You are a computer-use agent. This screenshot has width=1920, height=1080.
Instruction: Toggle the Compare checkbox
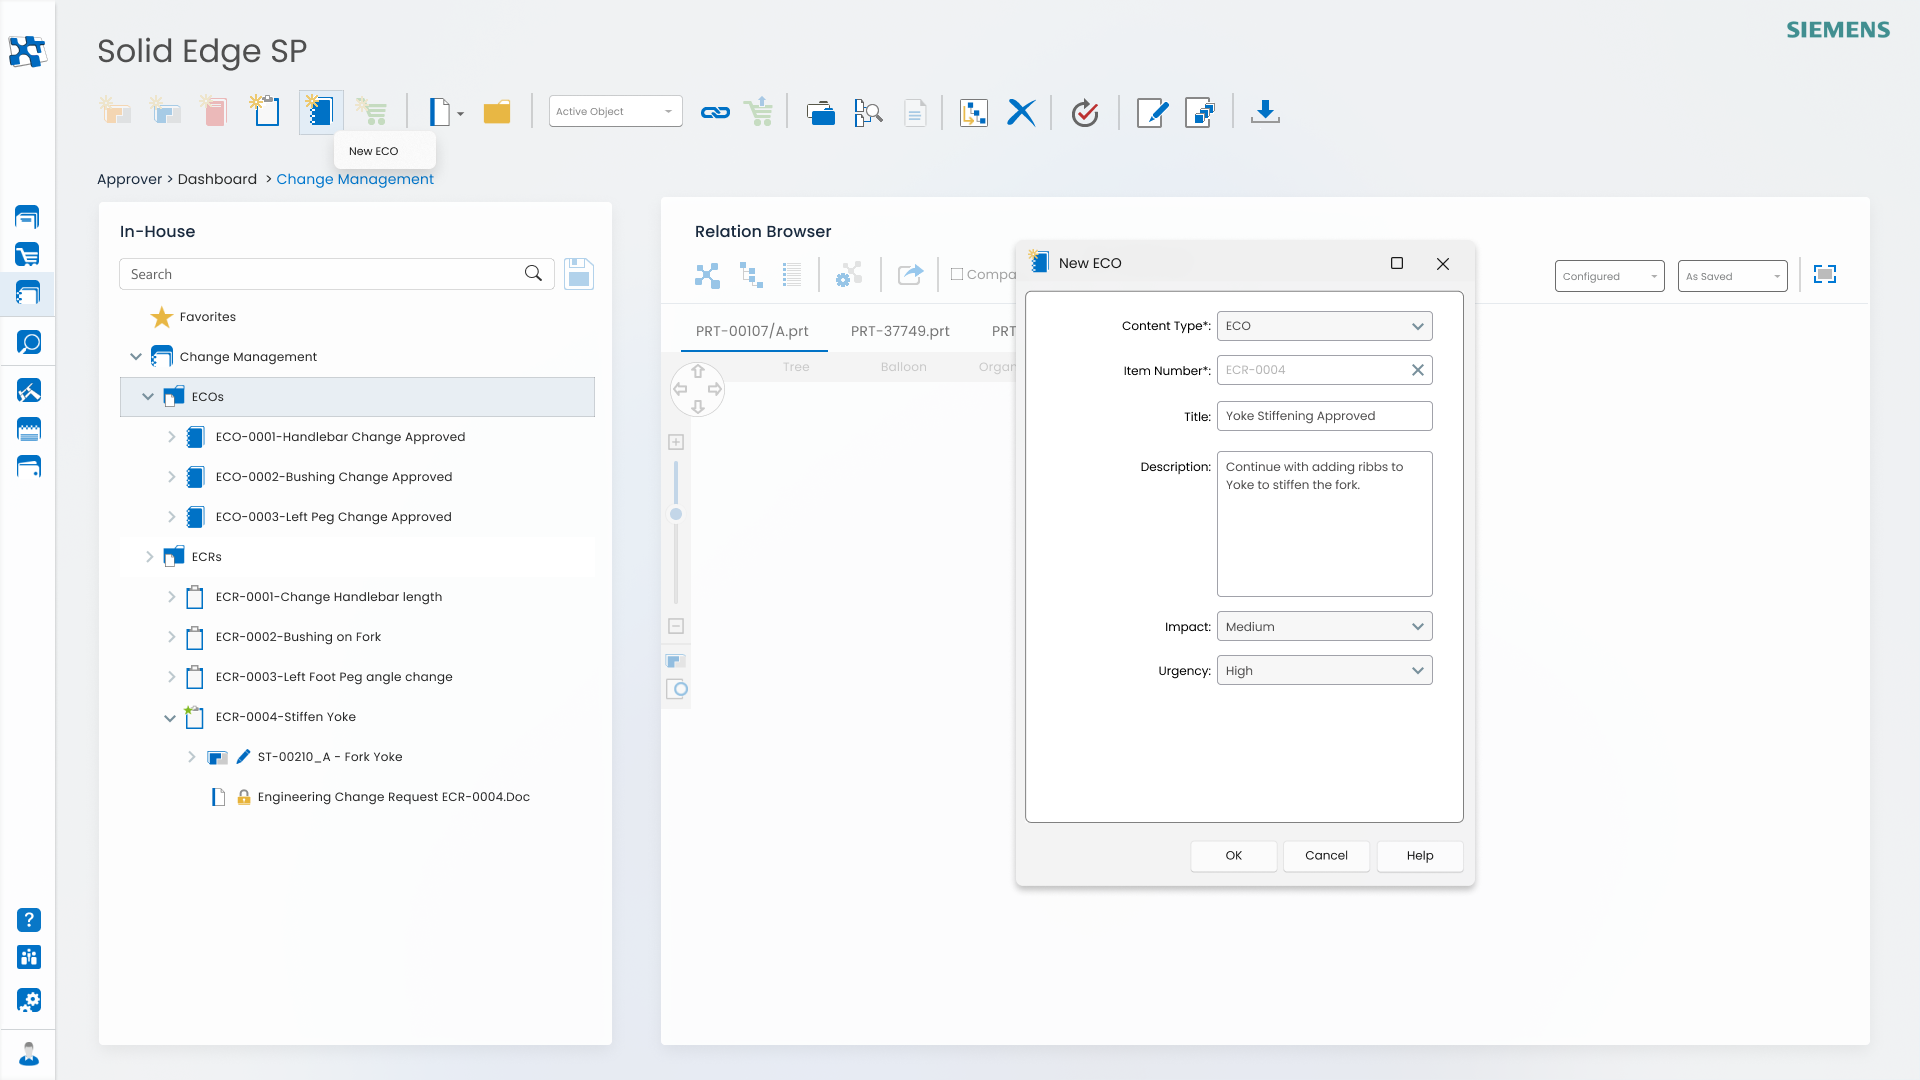tap(957, 274)
